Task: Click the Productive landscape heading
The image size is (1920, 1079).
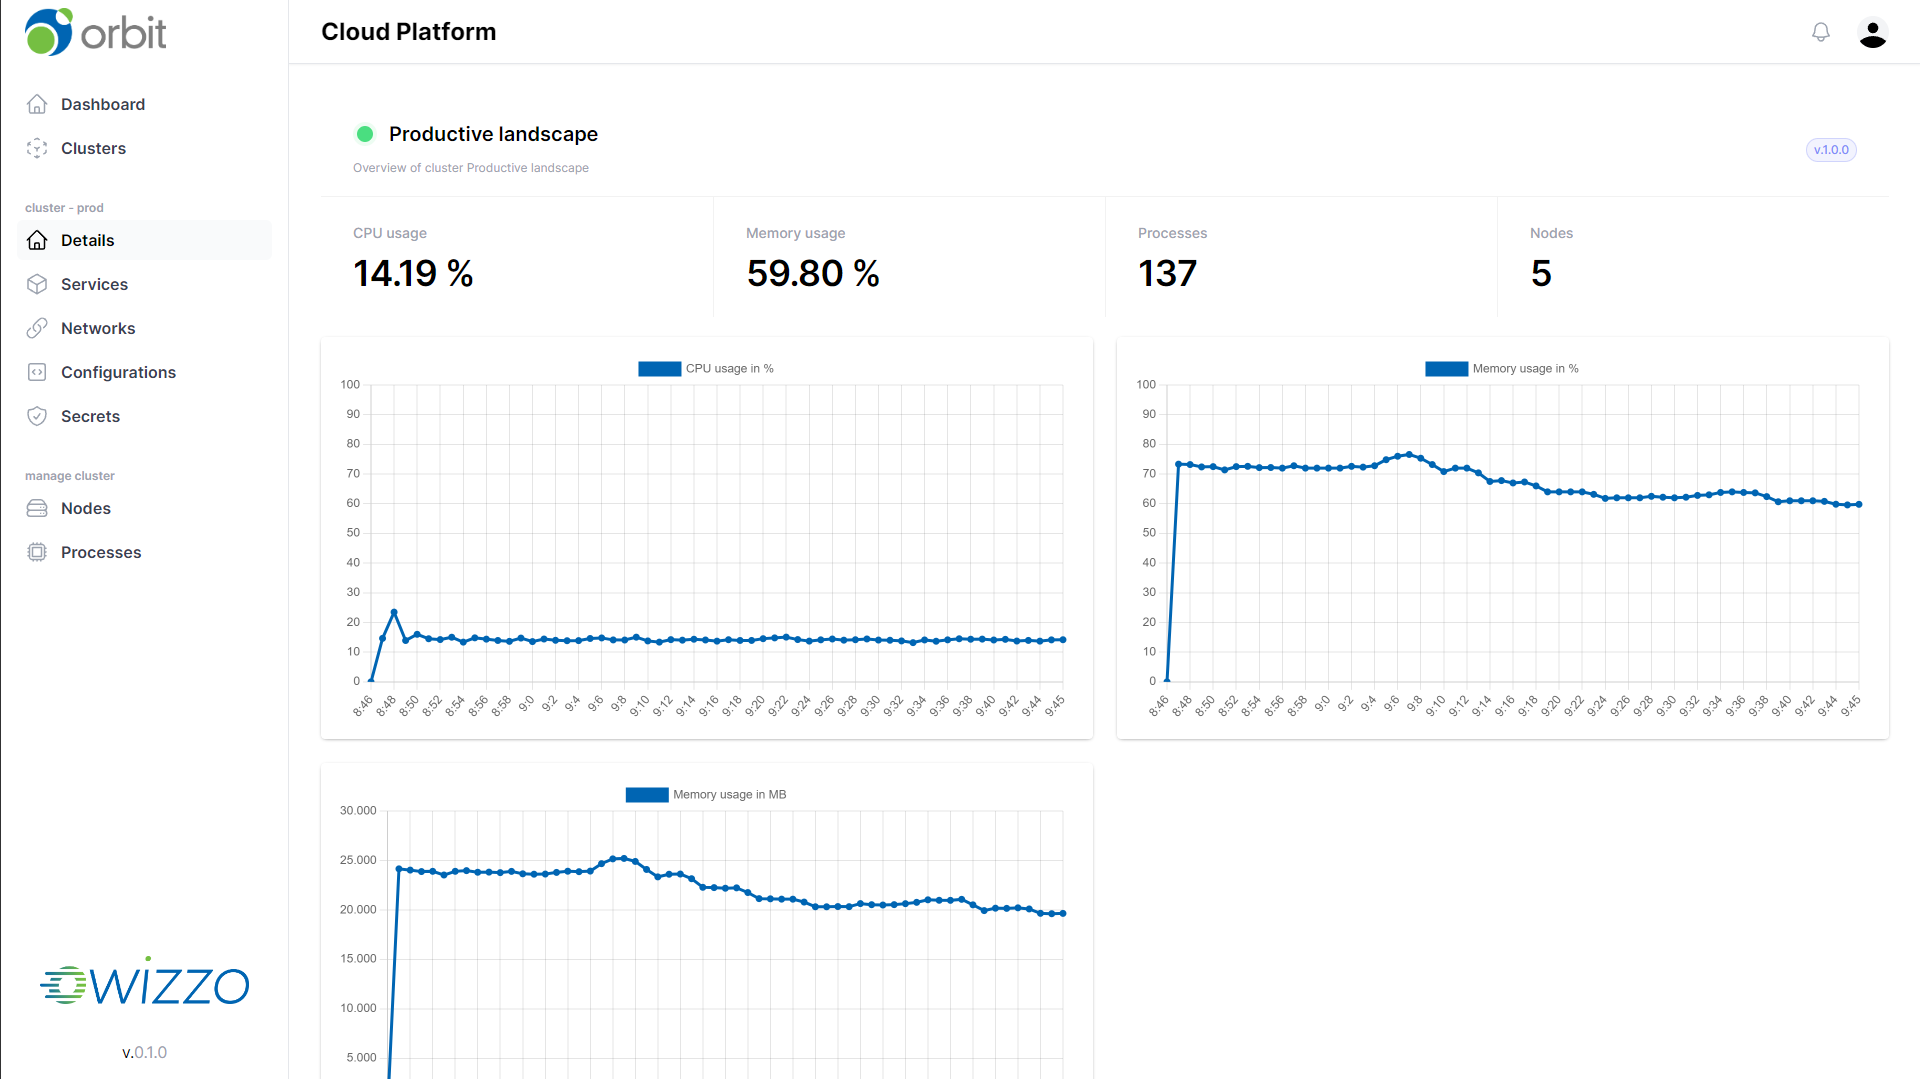Action: (493, 134)
